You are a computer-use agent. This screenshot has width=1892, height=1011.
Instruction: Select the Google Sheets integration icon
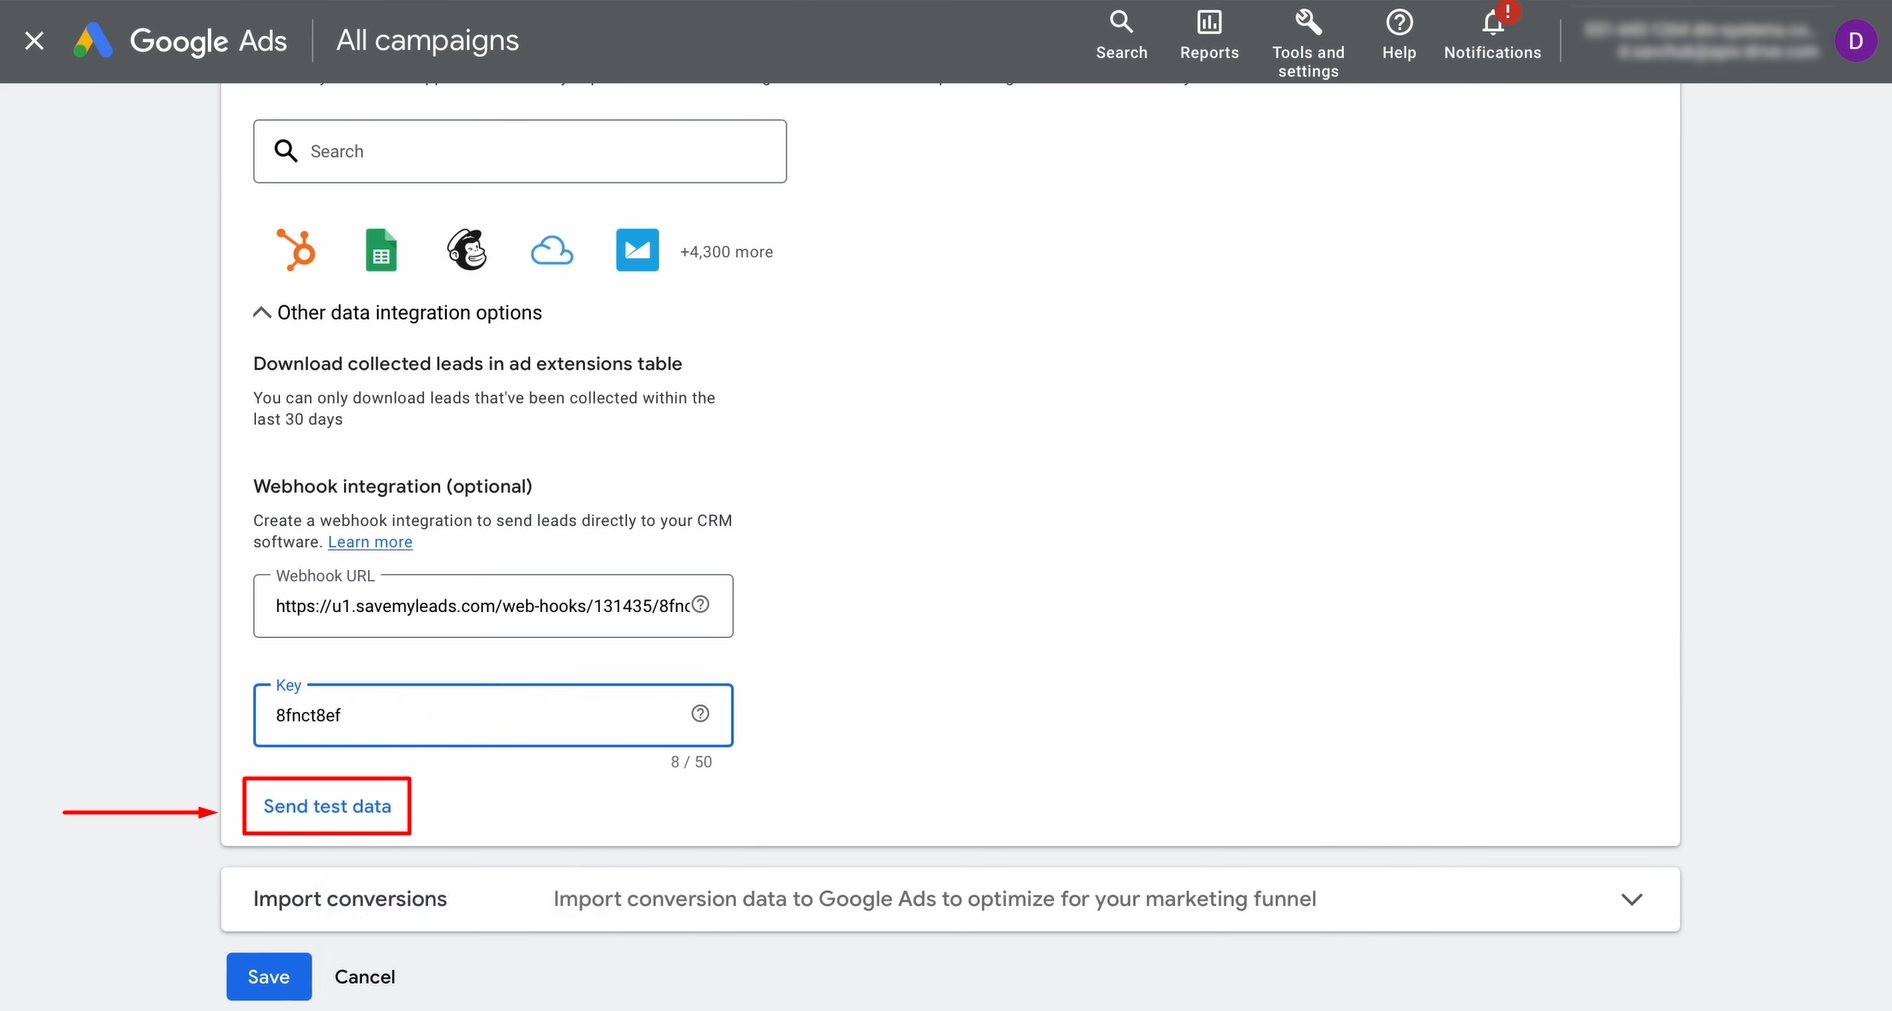pyautogui.click(x=381, y=250)
